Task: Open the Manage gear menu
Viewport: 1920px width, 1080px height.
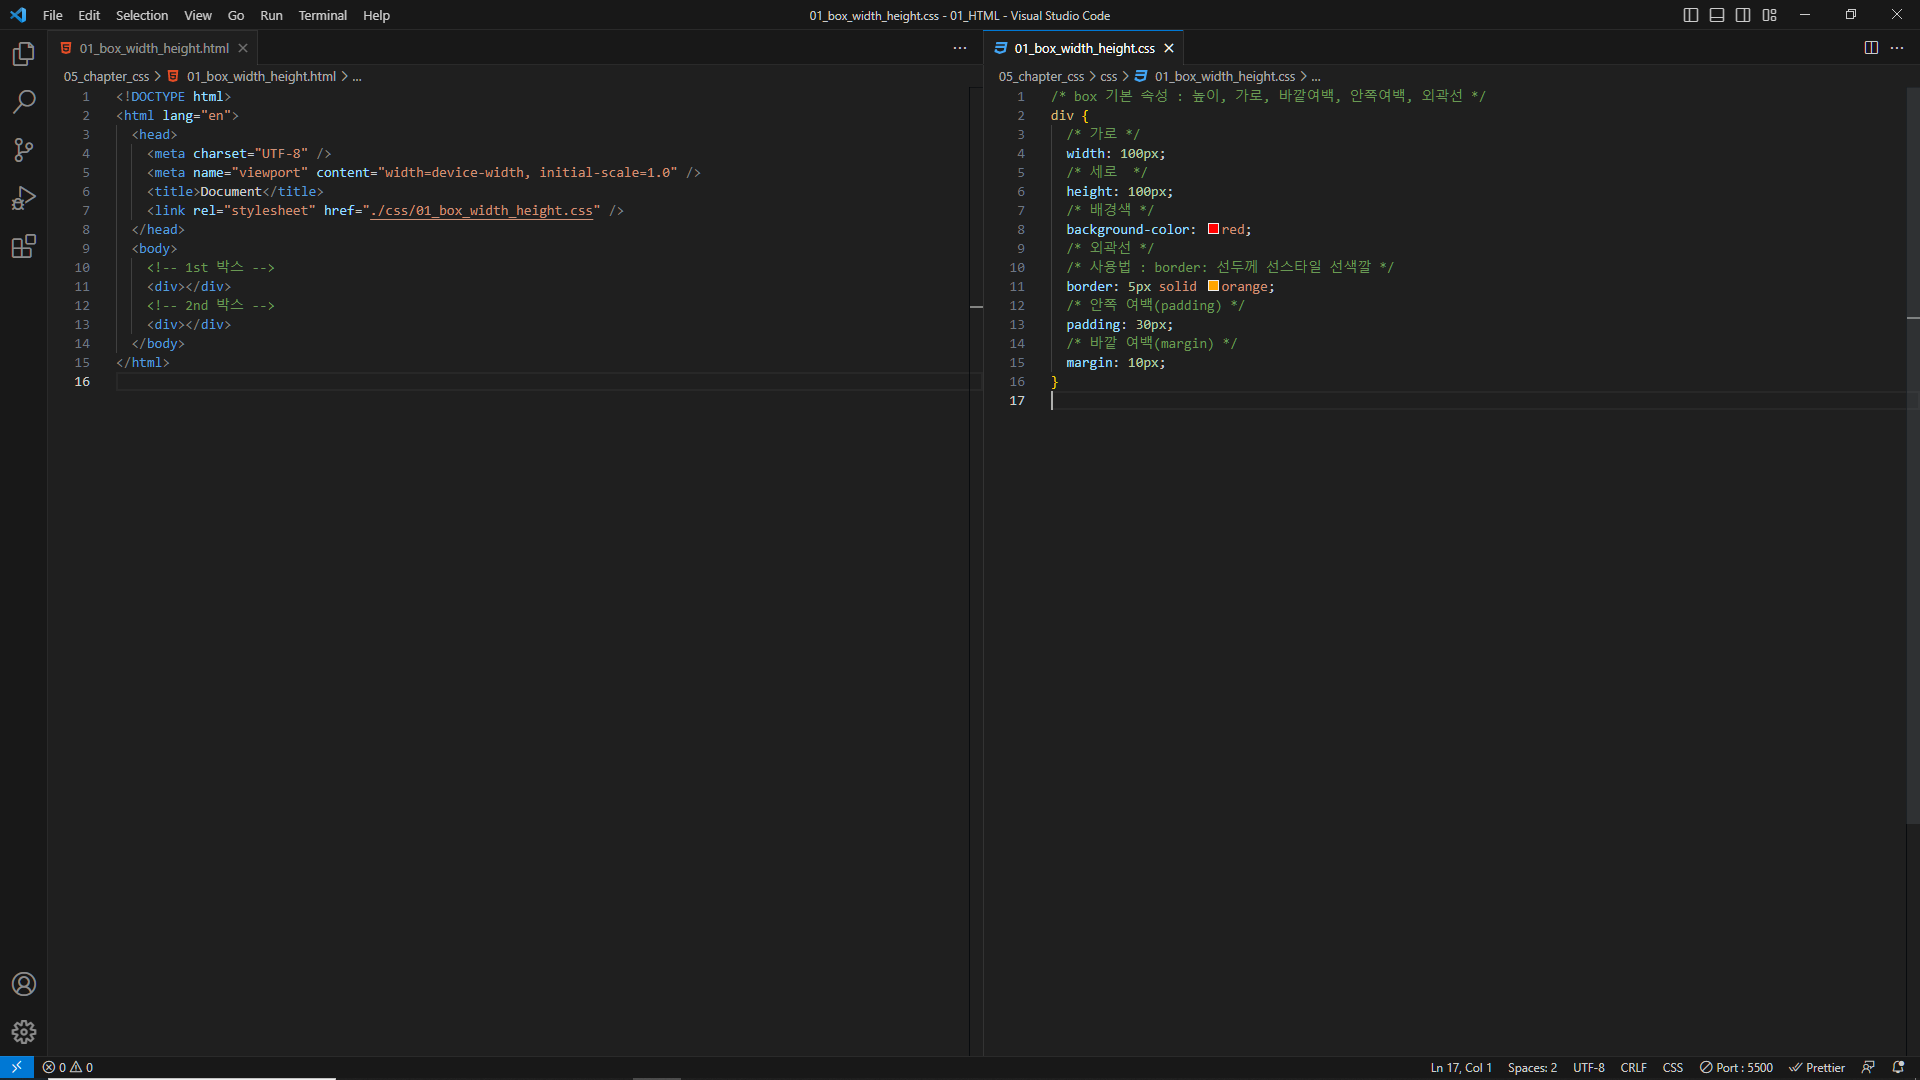Action: (23, 1032)
